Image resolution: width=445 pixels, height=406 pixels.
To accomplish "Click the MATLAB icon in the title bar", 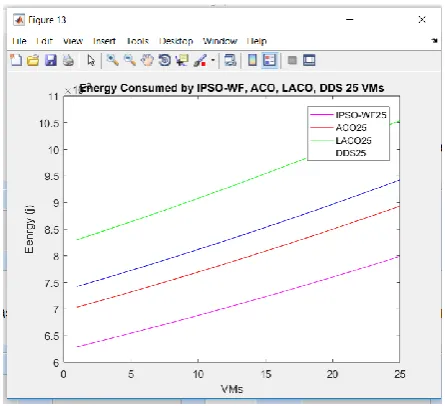I will click(19, 20).
